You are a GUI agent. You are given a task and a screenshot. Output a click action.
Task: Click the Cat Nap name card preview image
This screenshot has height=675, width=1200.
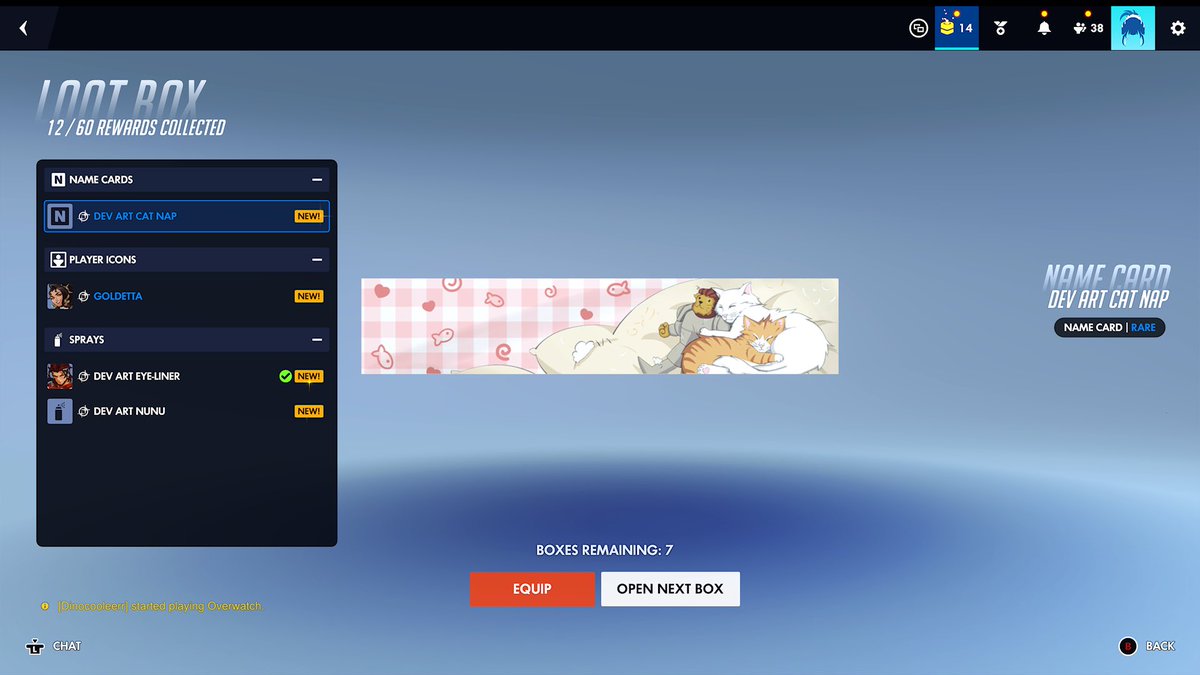tap(600, 326)
